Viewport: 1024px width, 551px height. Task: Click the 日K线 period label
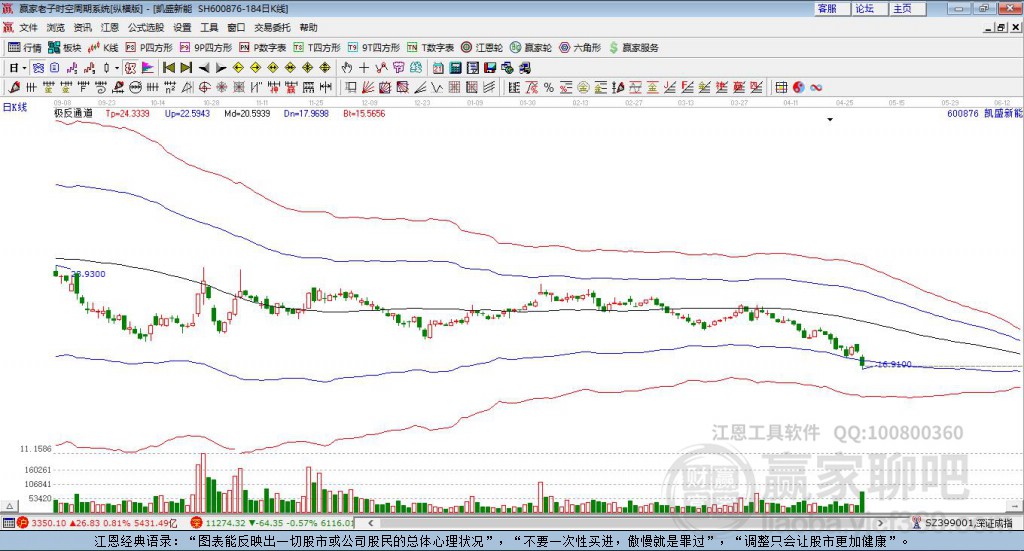pos(15,107)
